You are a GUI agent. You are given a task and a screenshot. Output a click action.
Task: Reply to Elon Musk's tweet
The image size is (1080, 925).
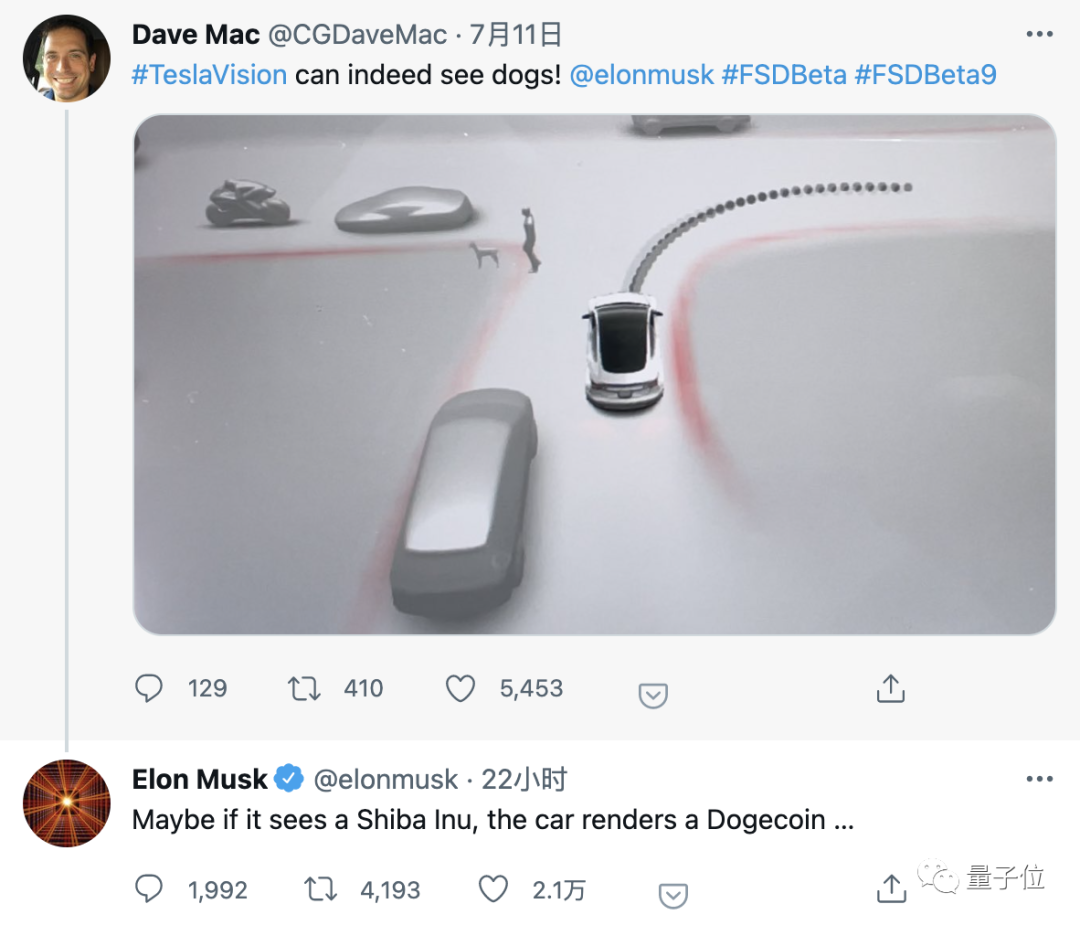click(x=149, y=889)
